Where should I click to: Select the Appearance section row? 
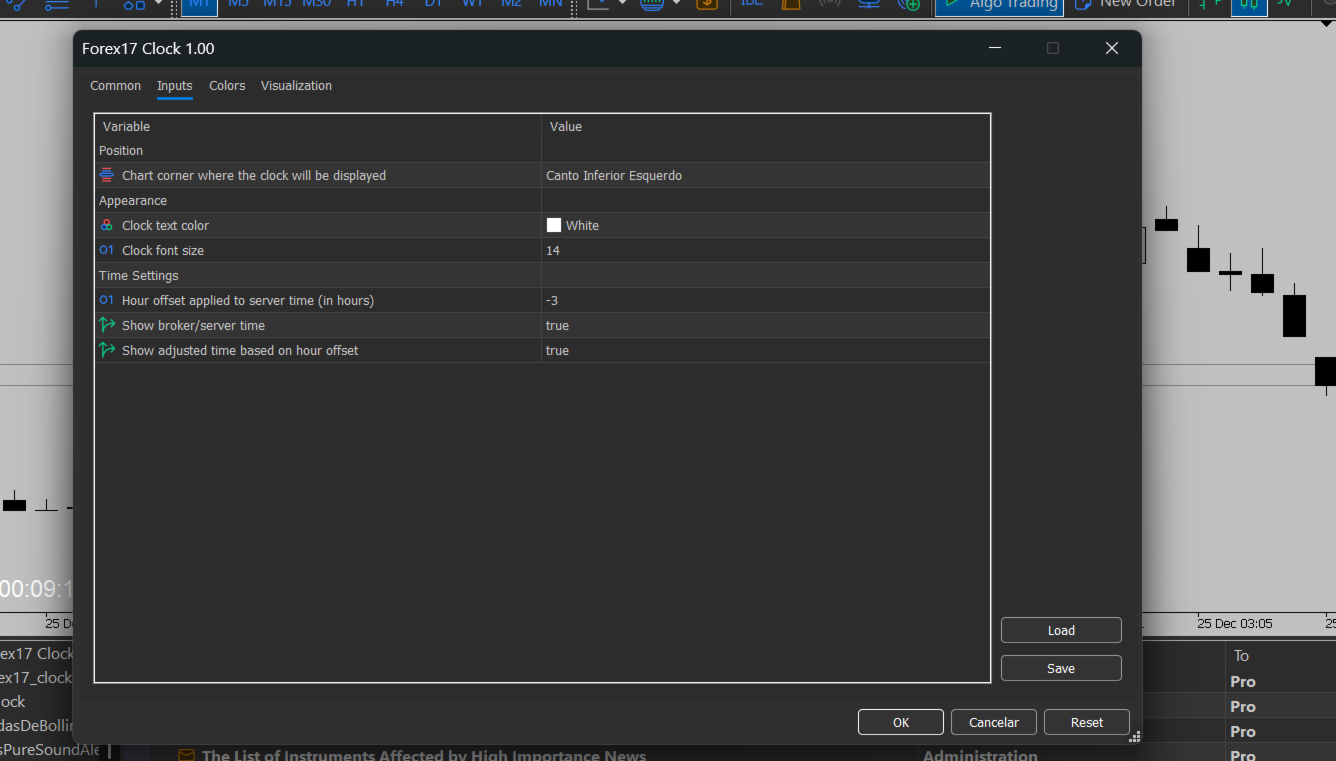click(542, 200)
